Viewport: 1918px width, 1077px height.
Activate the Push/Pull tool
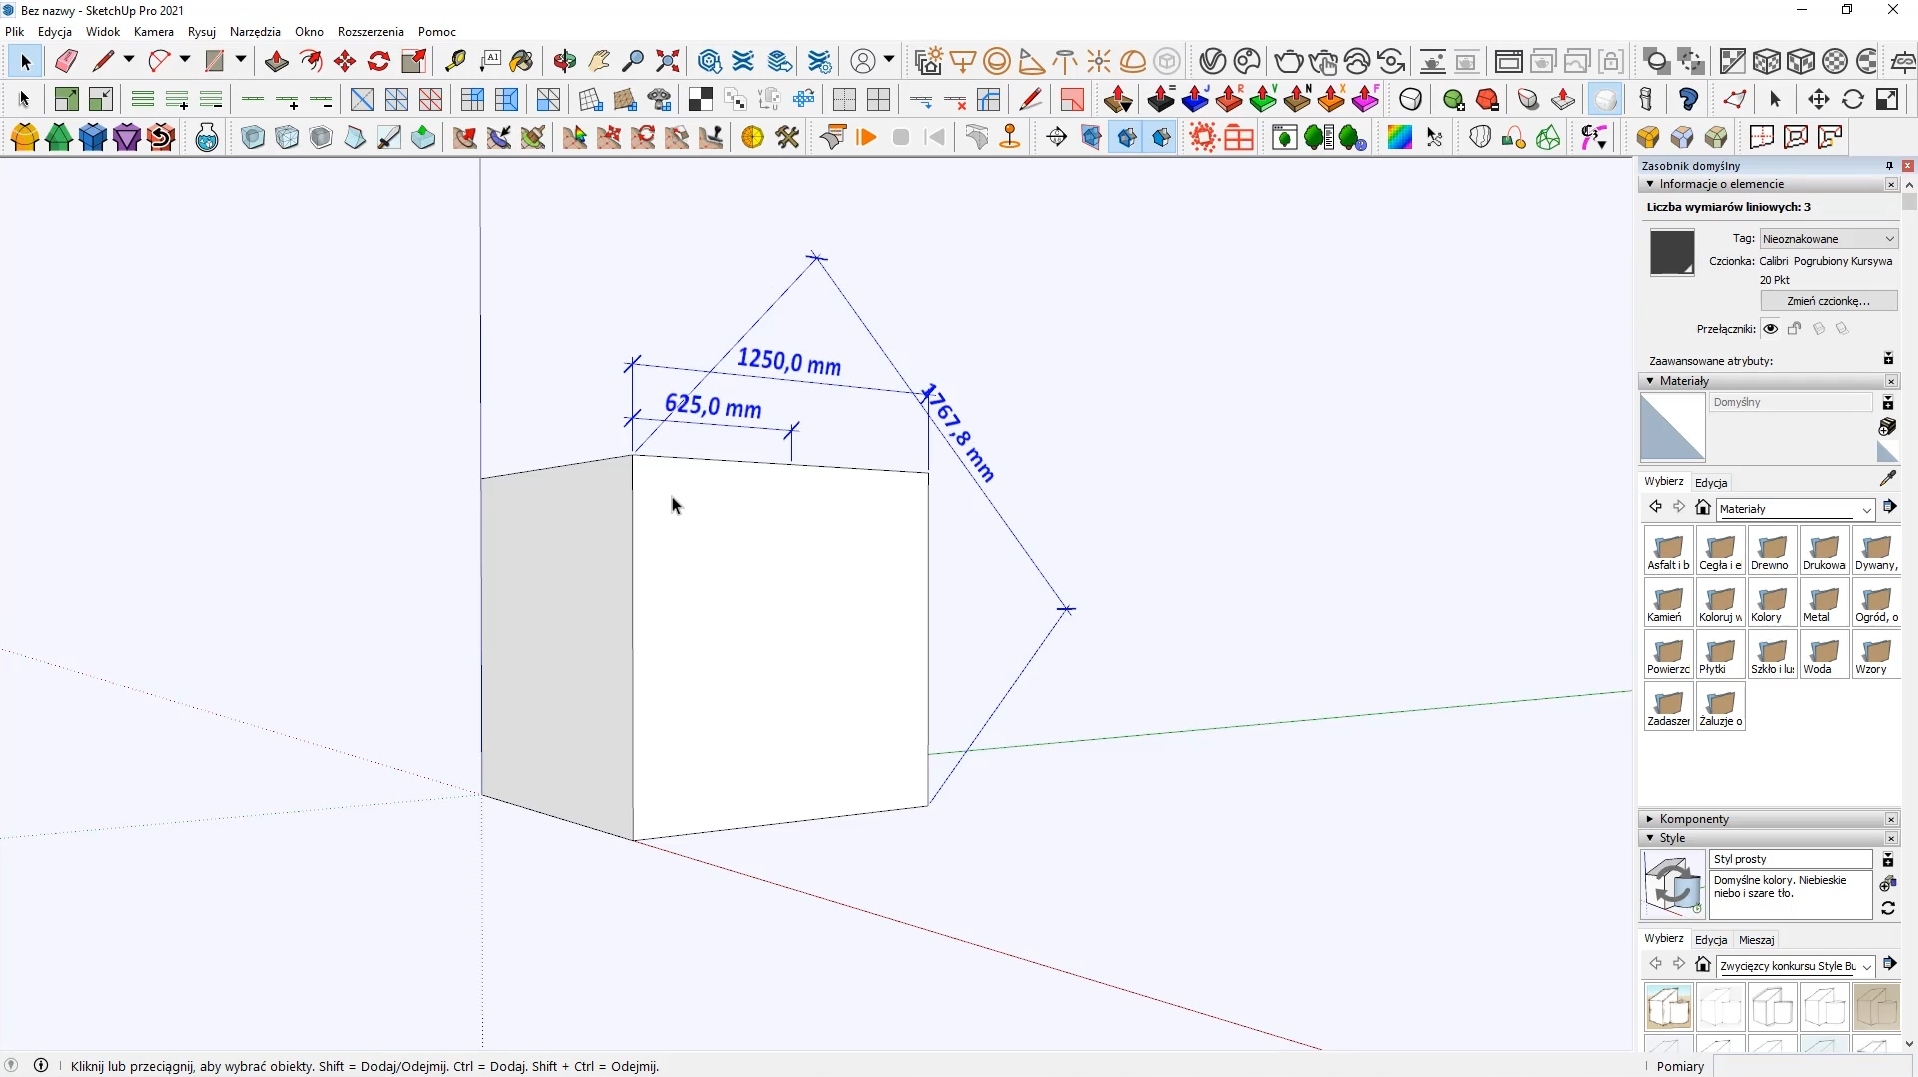(277, 61)
